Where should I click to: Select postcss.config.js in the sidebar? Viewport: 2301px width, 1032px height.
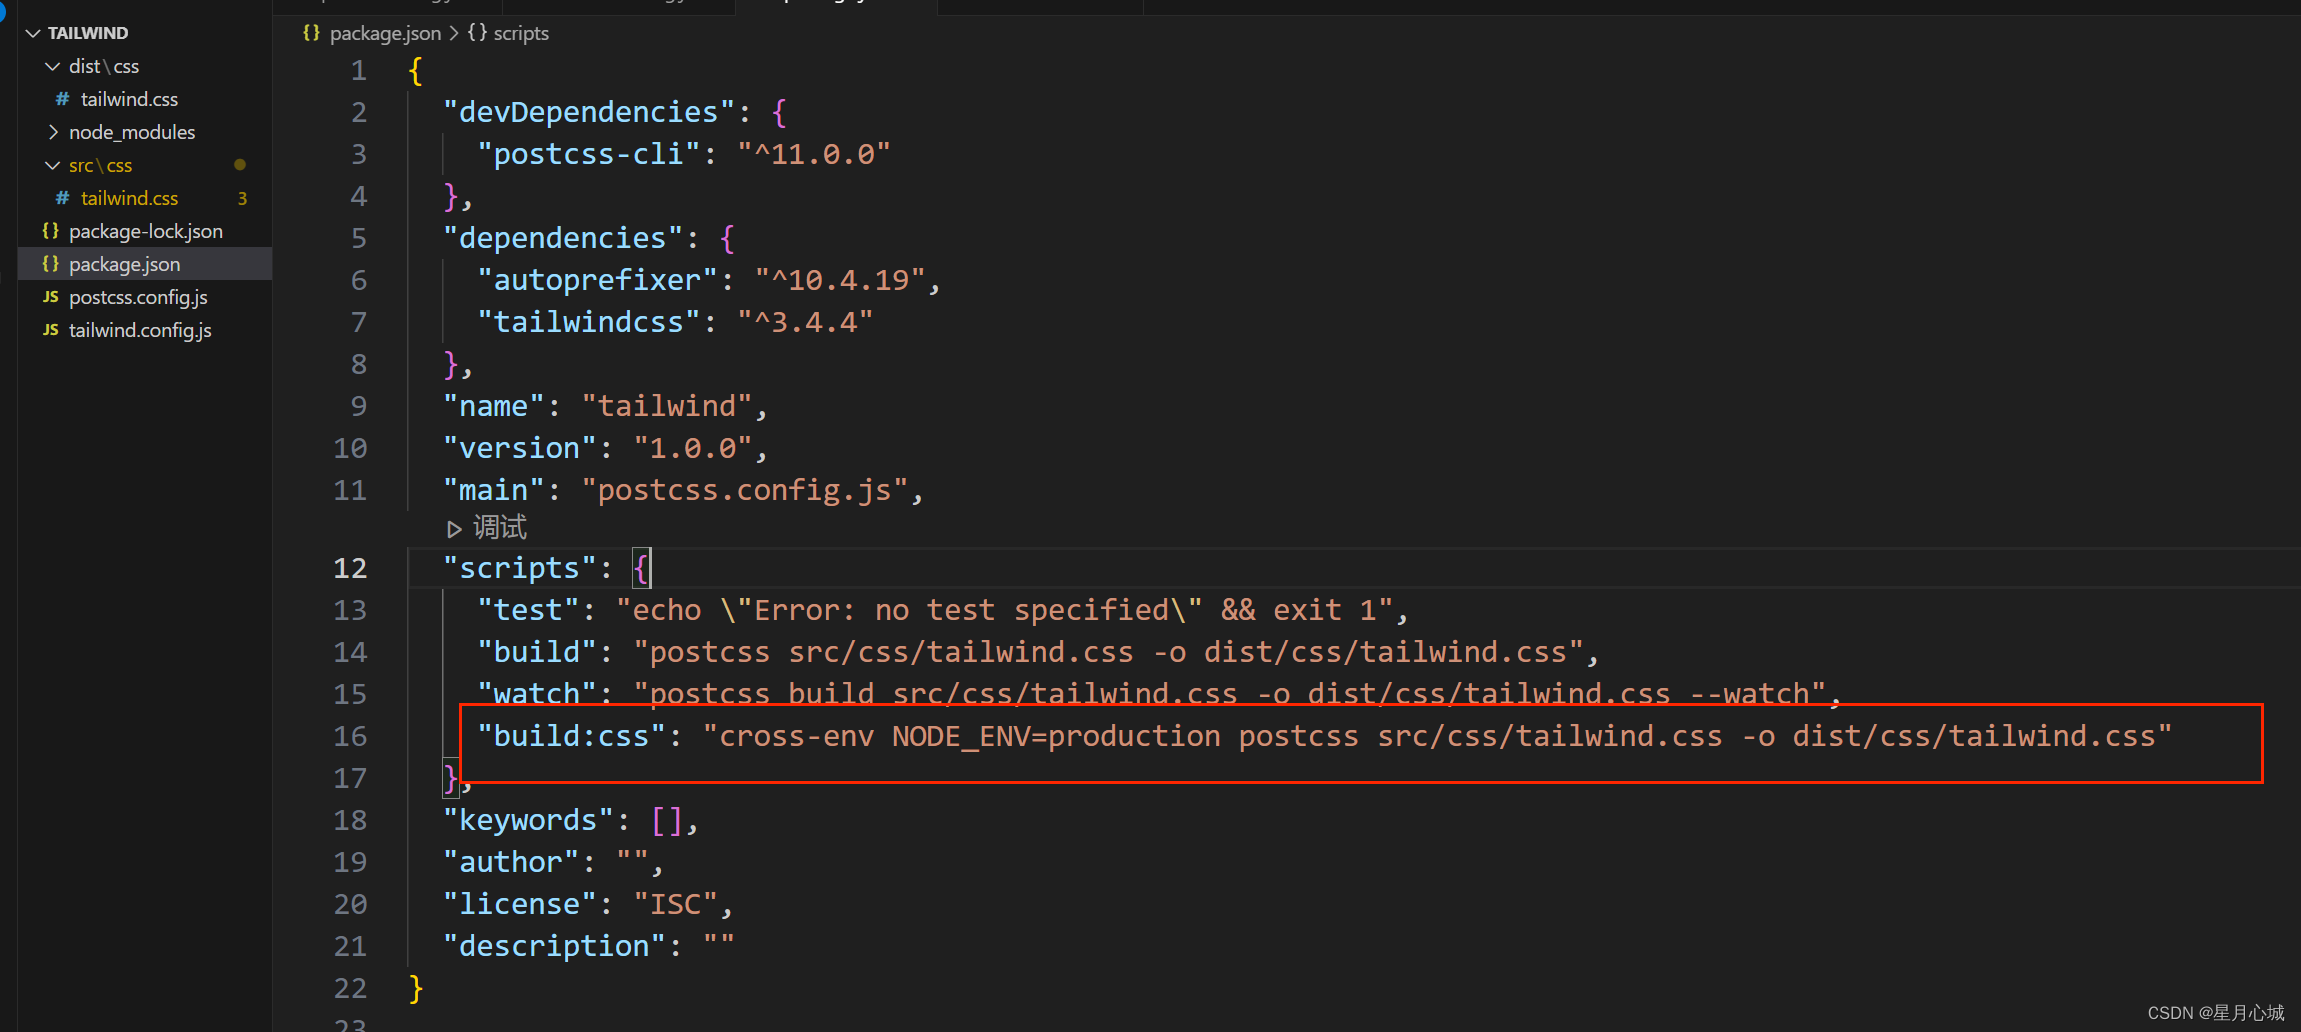point(138,297)
